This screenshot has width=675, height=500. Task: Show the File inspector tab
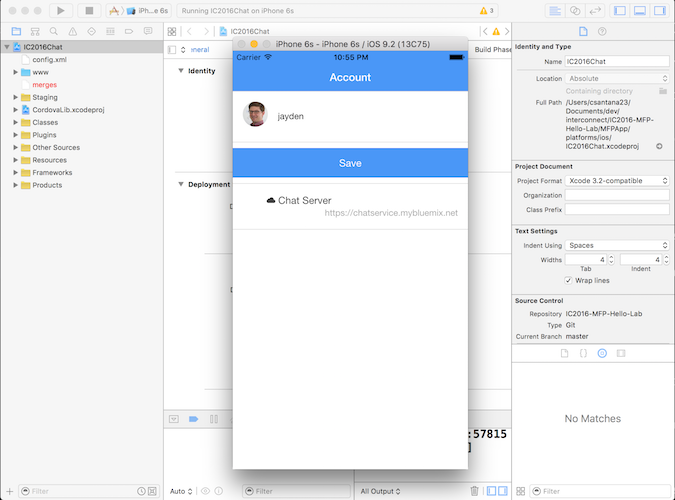[x=583, y=31]
